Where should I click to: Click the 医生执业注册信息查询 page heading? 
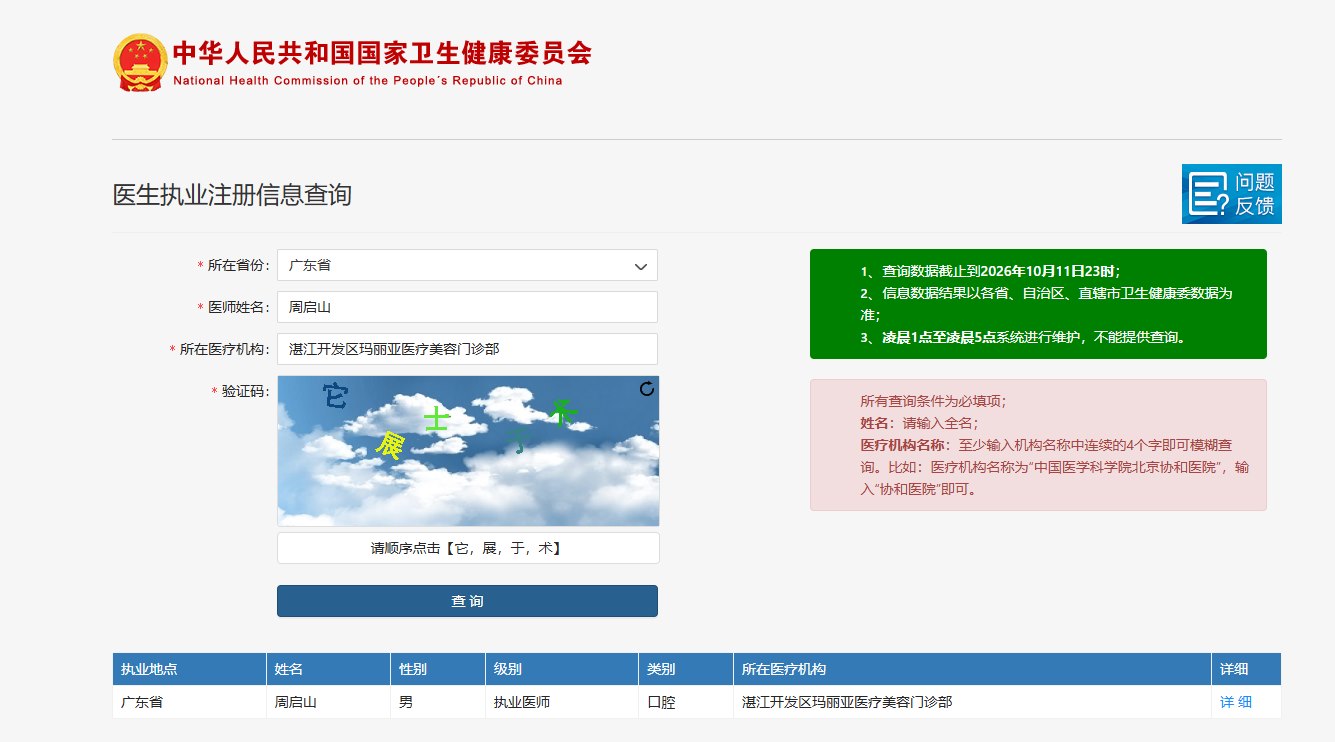[232, 195]
